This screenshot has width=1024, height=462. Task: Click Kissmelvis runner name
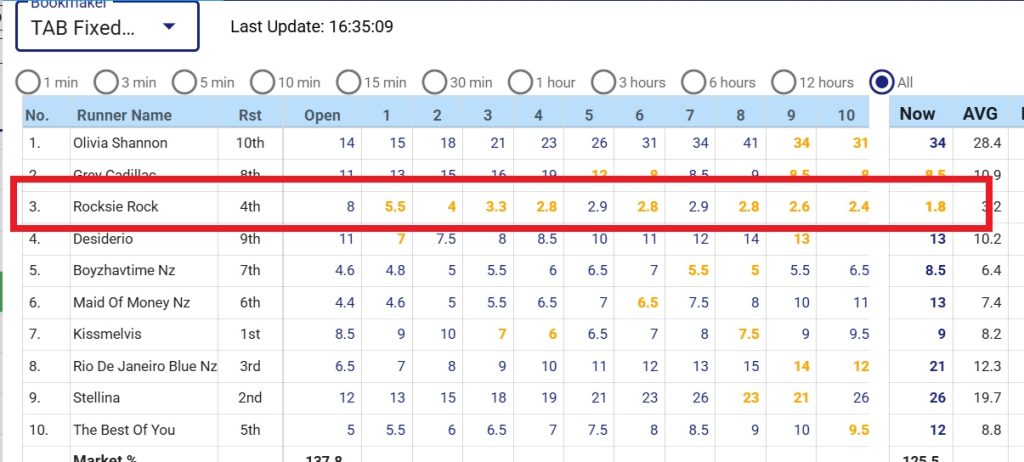pos(106,334)
